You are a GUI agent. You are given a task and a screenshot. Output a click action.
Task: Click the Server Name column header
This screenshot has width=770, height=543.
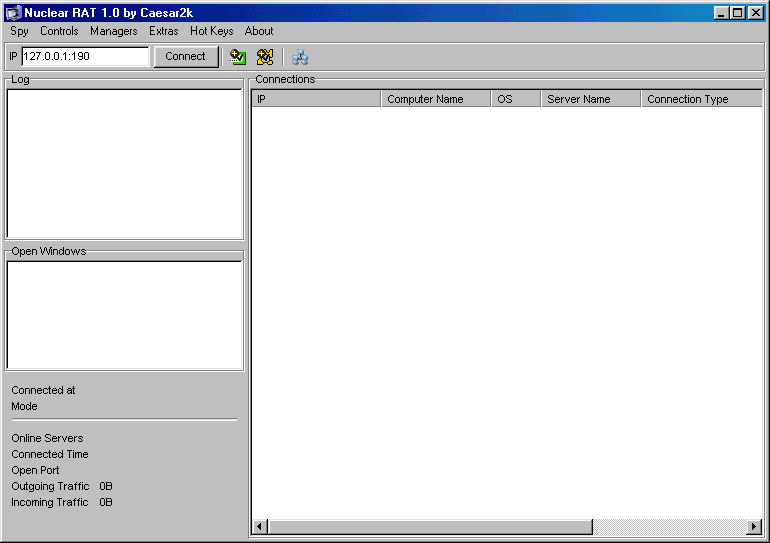click(590, 99)
